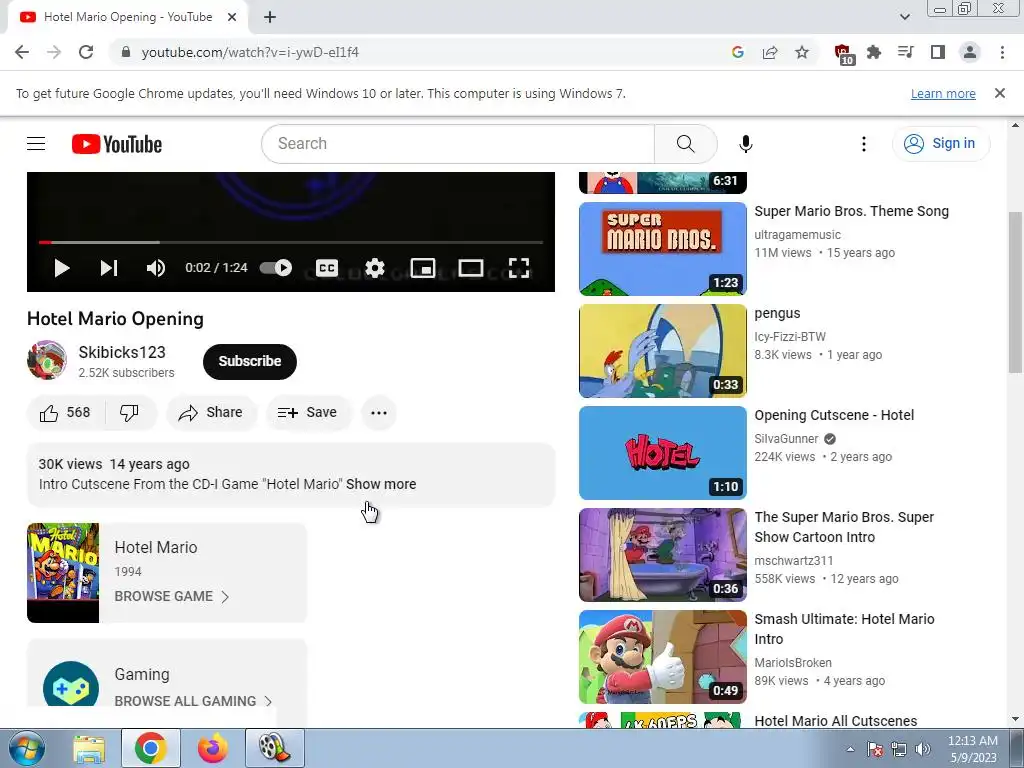Viewport: 1024px width, 768px height.
Task: Open Hotel Mario game cover thumbnail
Action: click(x=63, y=573)
